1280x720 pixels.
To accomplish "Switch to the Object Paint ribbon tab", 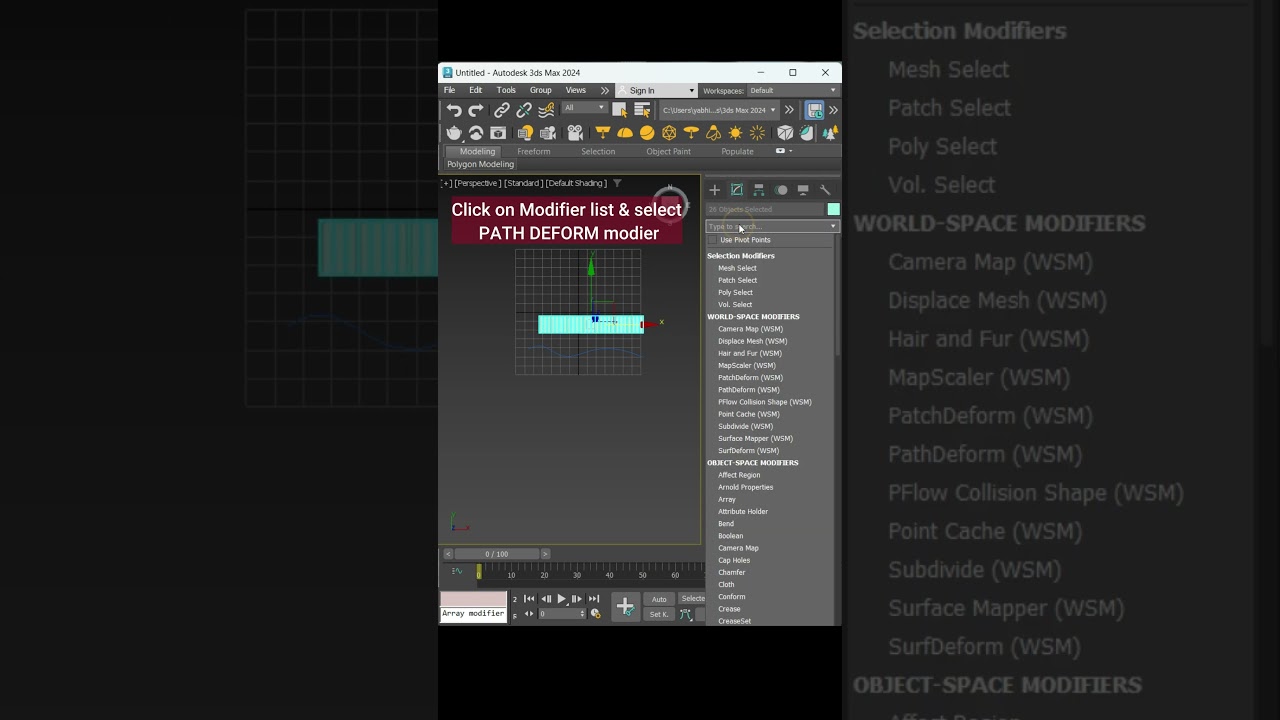I will (668, 152).
